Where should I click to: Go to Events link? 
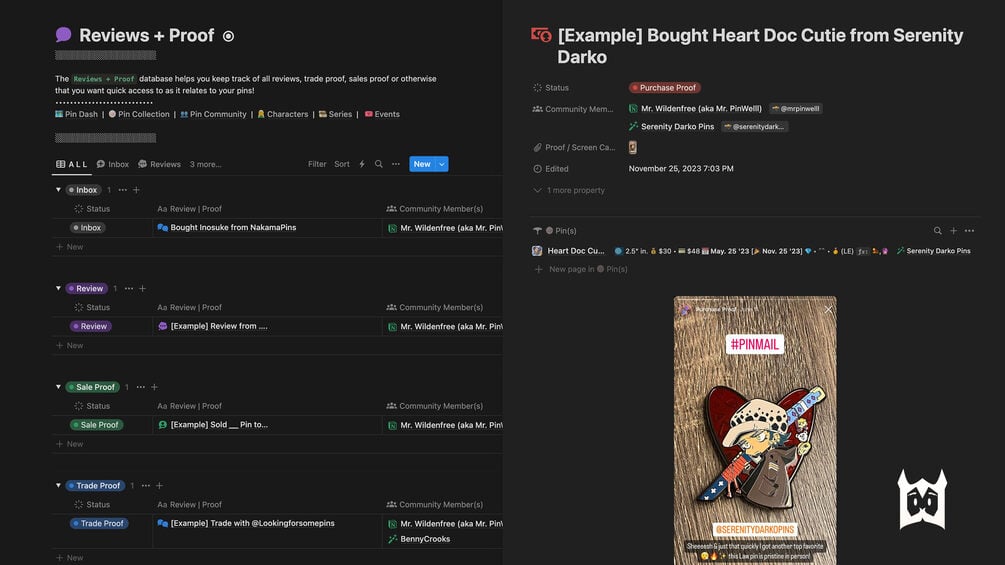pos(382,114)
